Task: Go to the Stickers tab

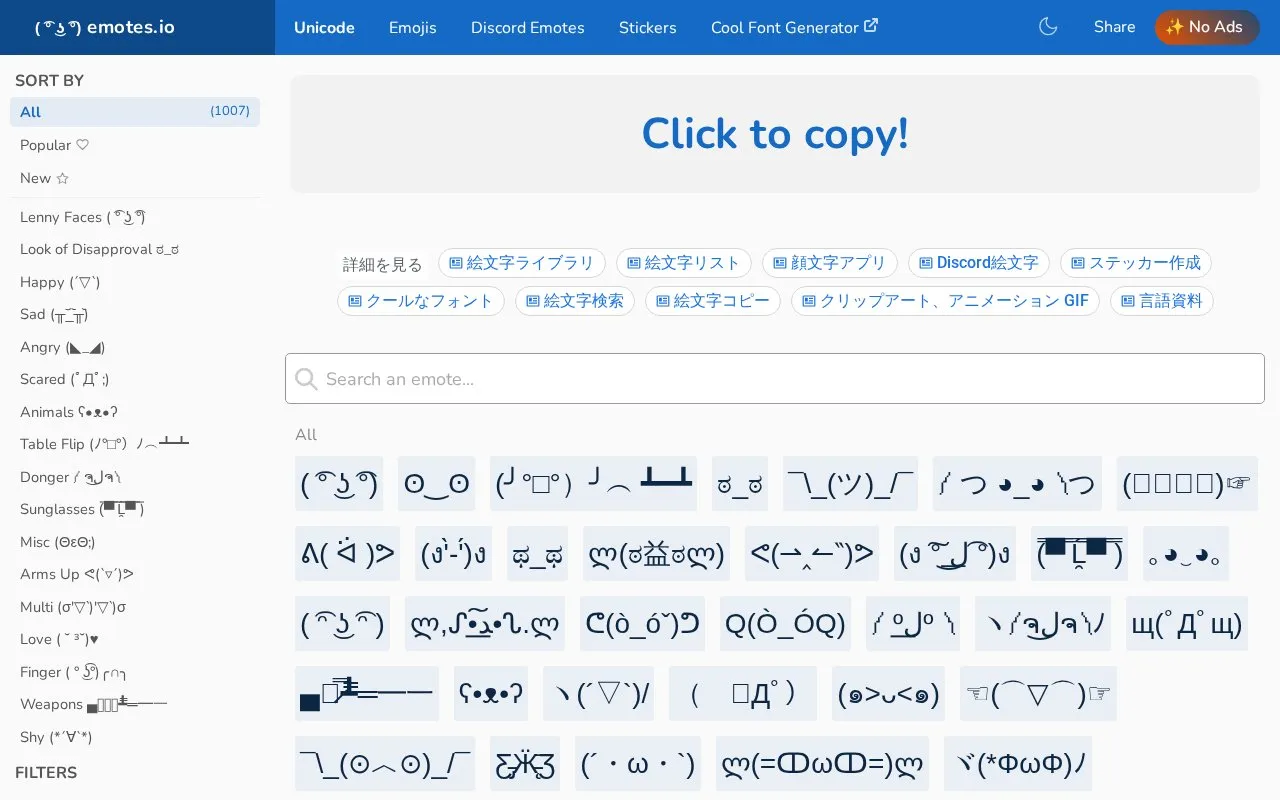Action: 648,27
